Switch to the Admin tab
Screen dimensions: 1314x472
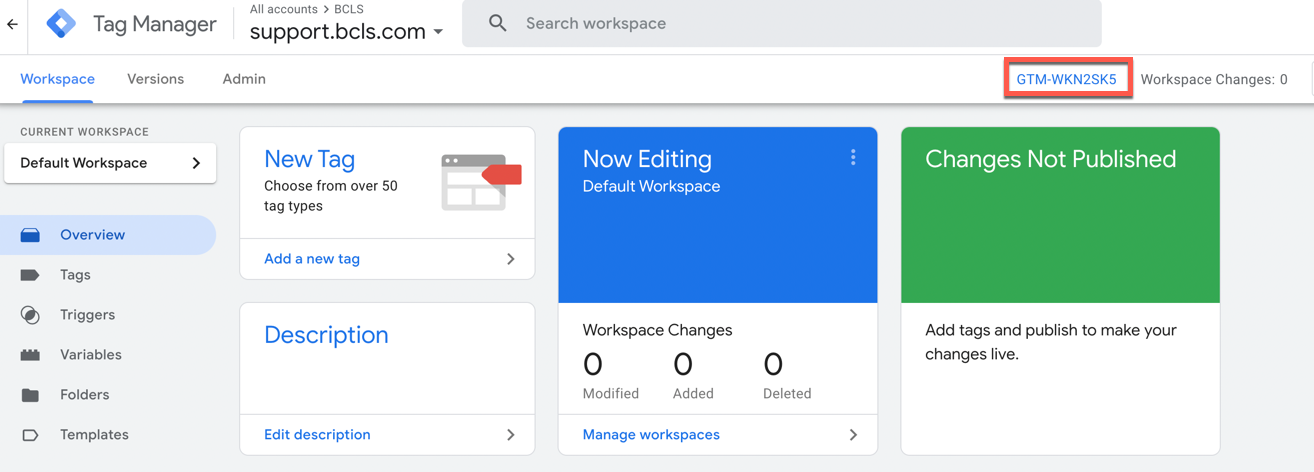pos(244,79)
